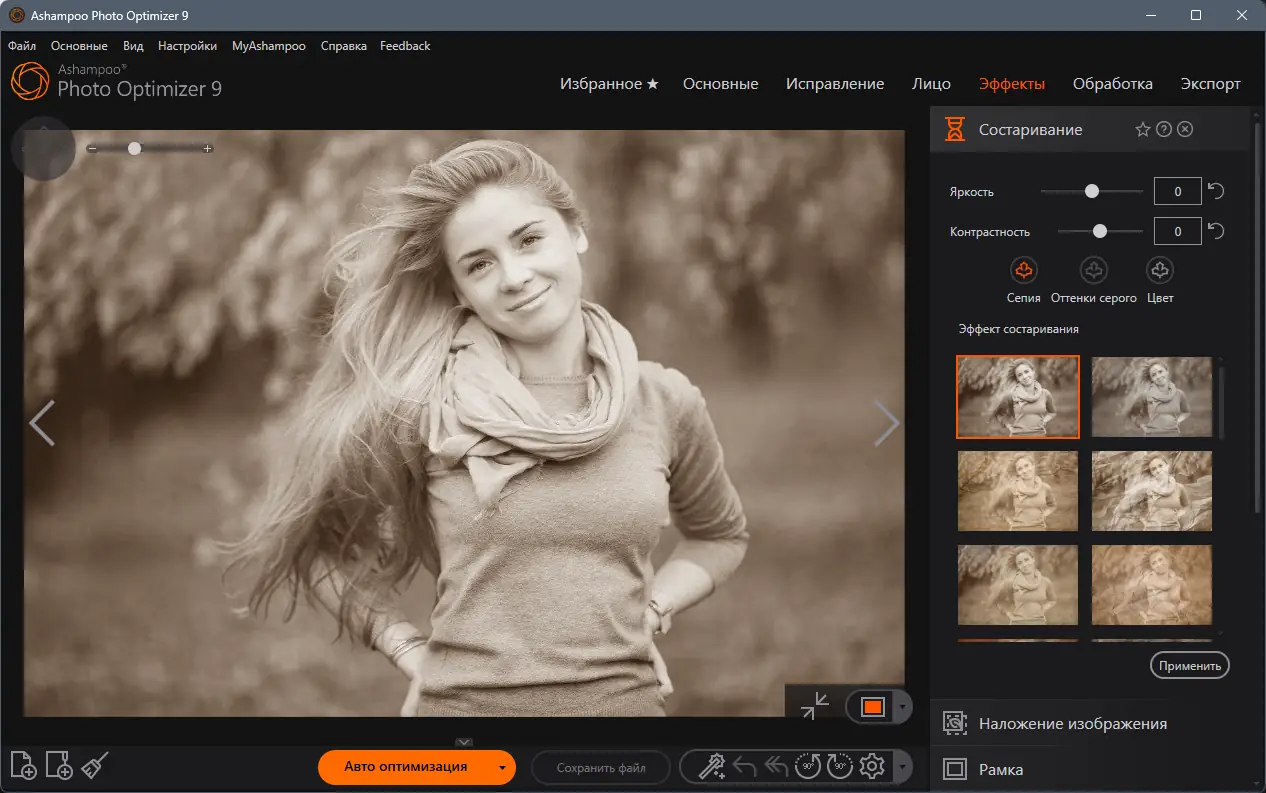Select the highlighted first aging effect thumbnail
Viewport: 1266px width, 793px height.
click(1018, 397)
